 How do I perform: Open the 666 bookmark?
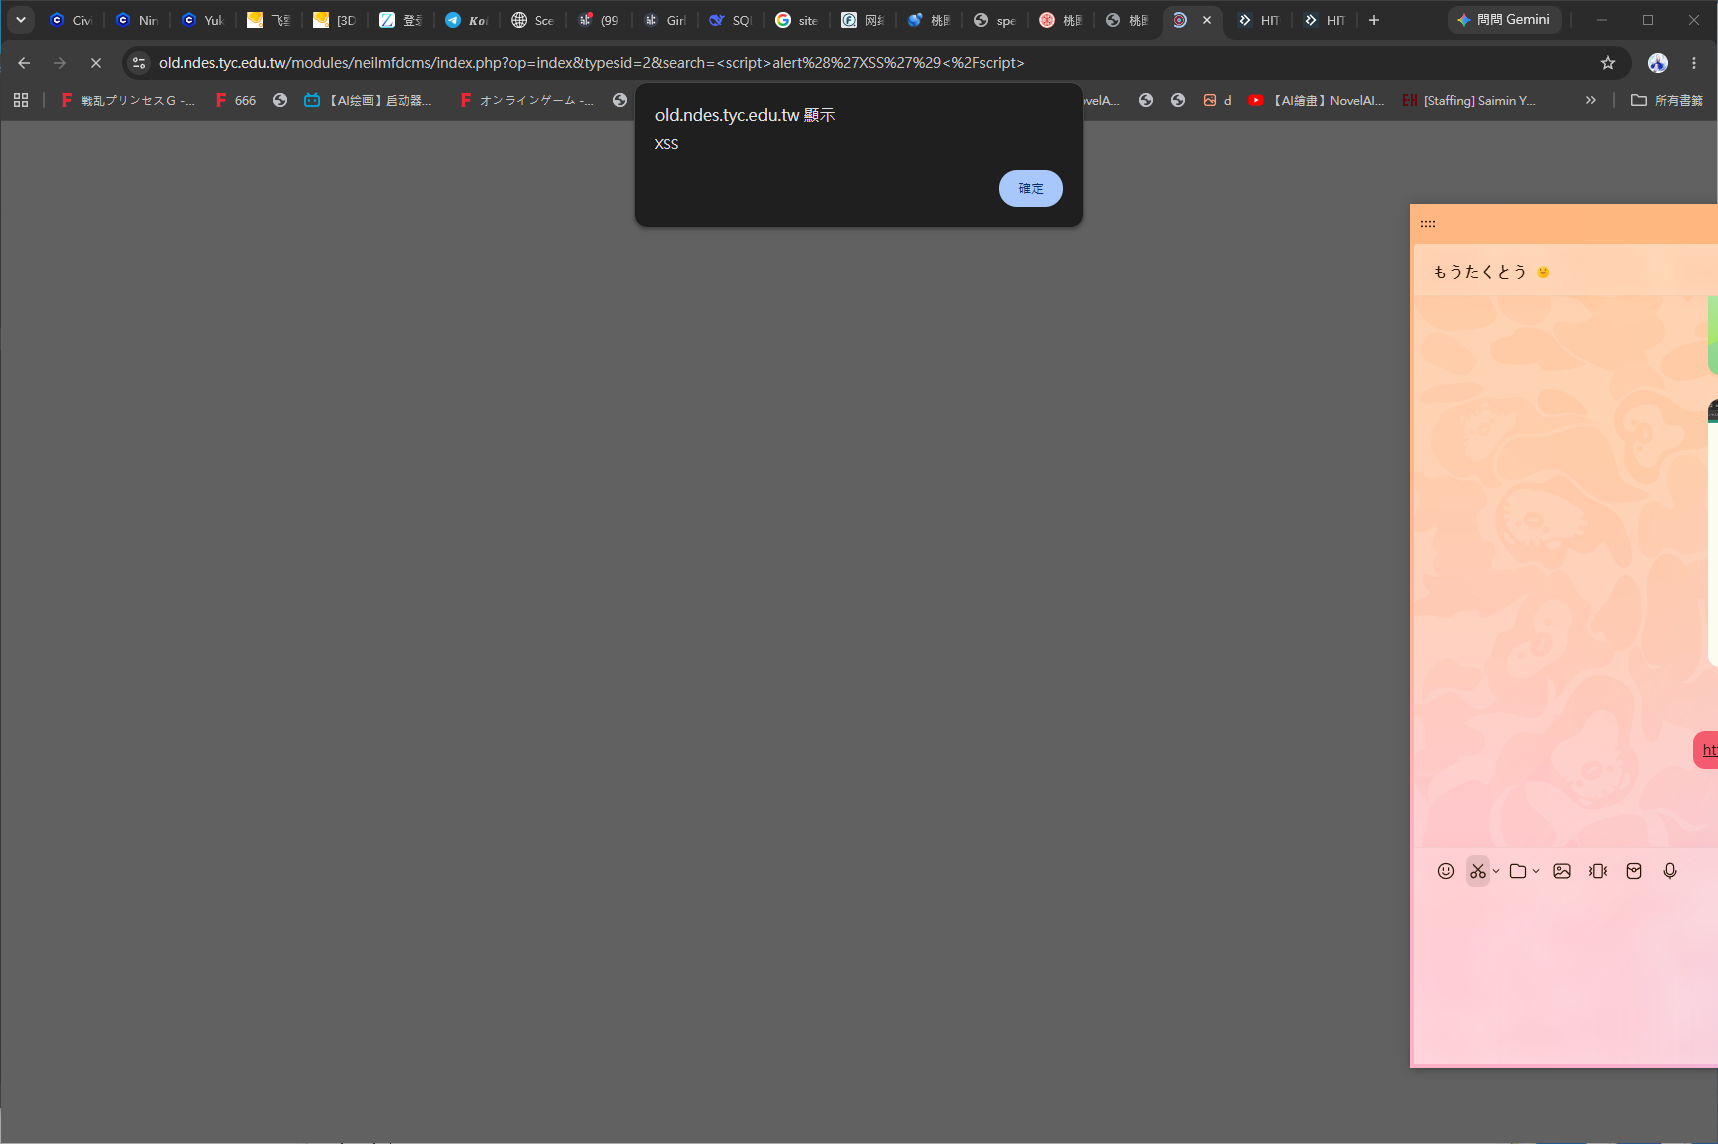click(236, 100)
